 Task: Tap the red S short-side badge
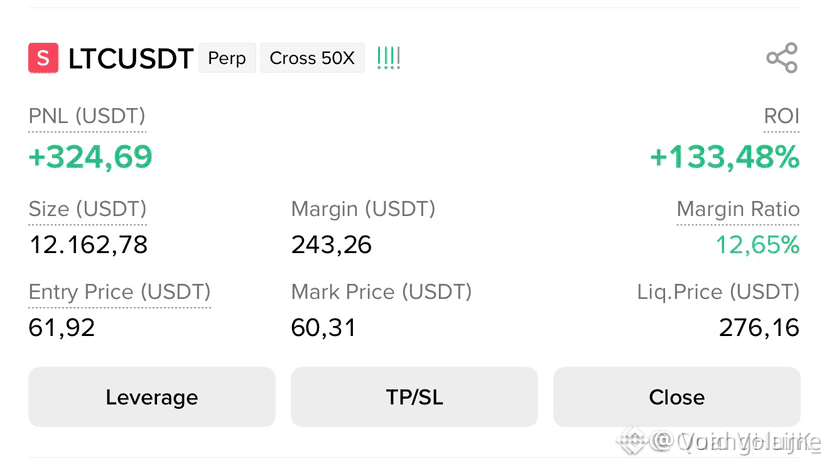tap(43, 58)
